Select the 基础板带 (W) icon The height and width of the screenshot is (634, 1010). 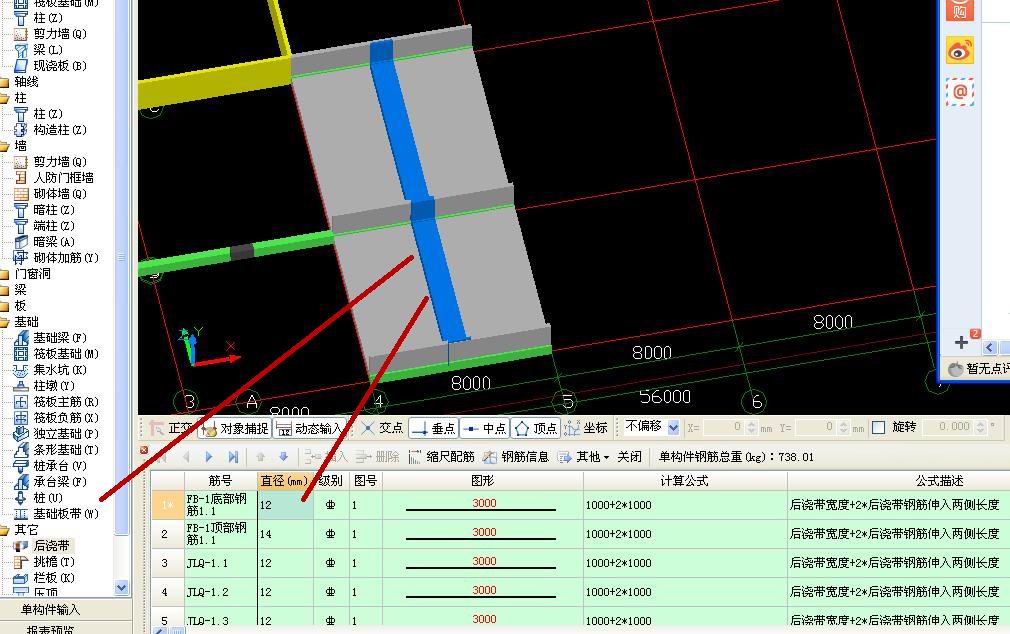[21, 514]
